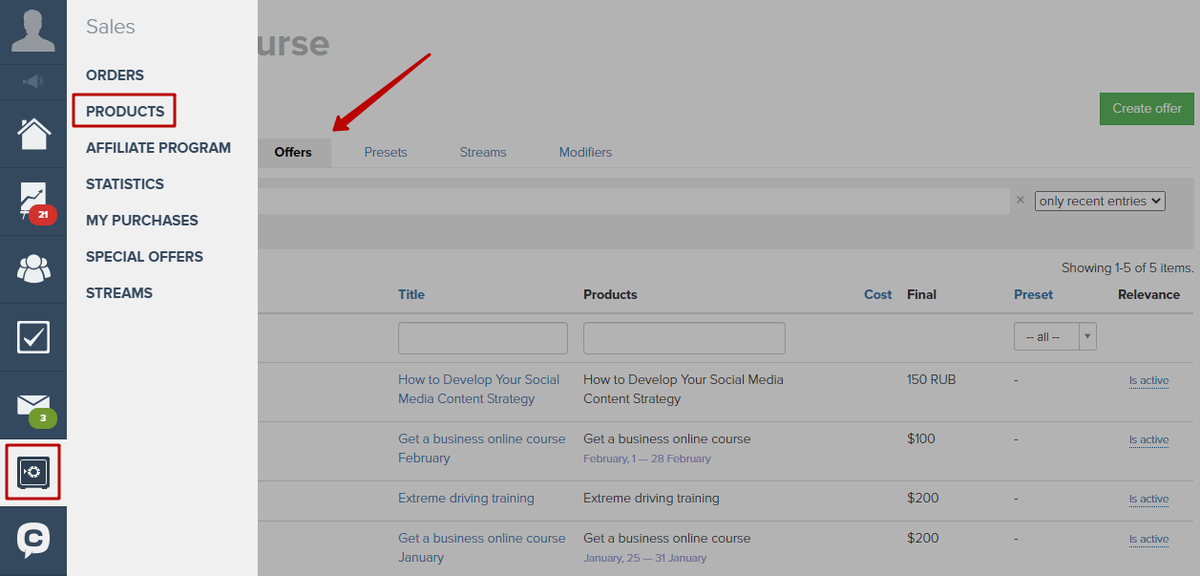Click the Sales menu heading
The height and width of the screenshot is (576, 1200).
110,27
